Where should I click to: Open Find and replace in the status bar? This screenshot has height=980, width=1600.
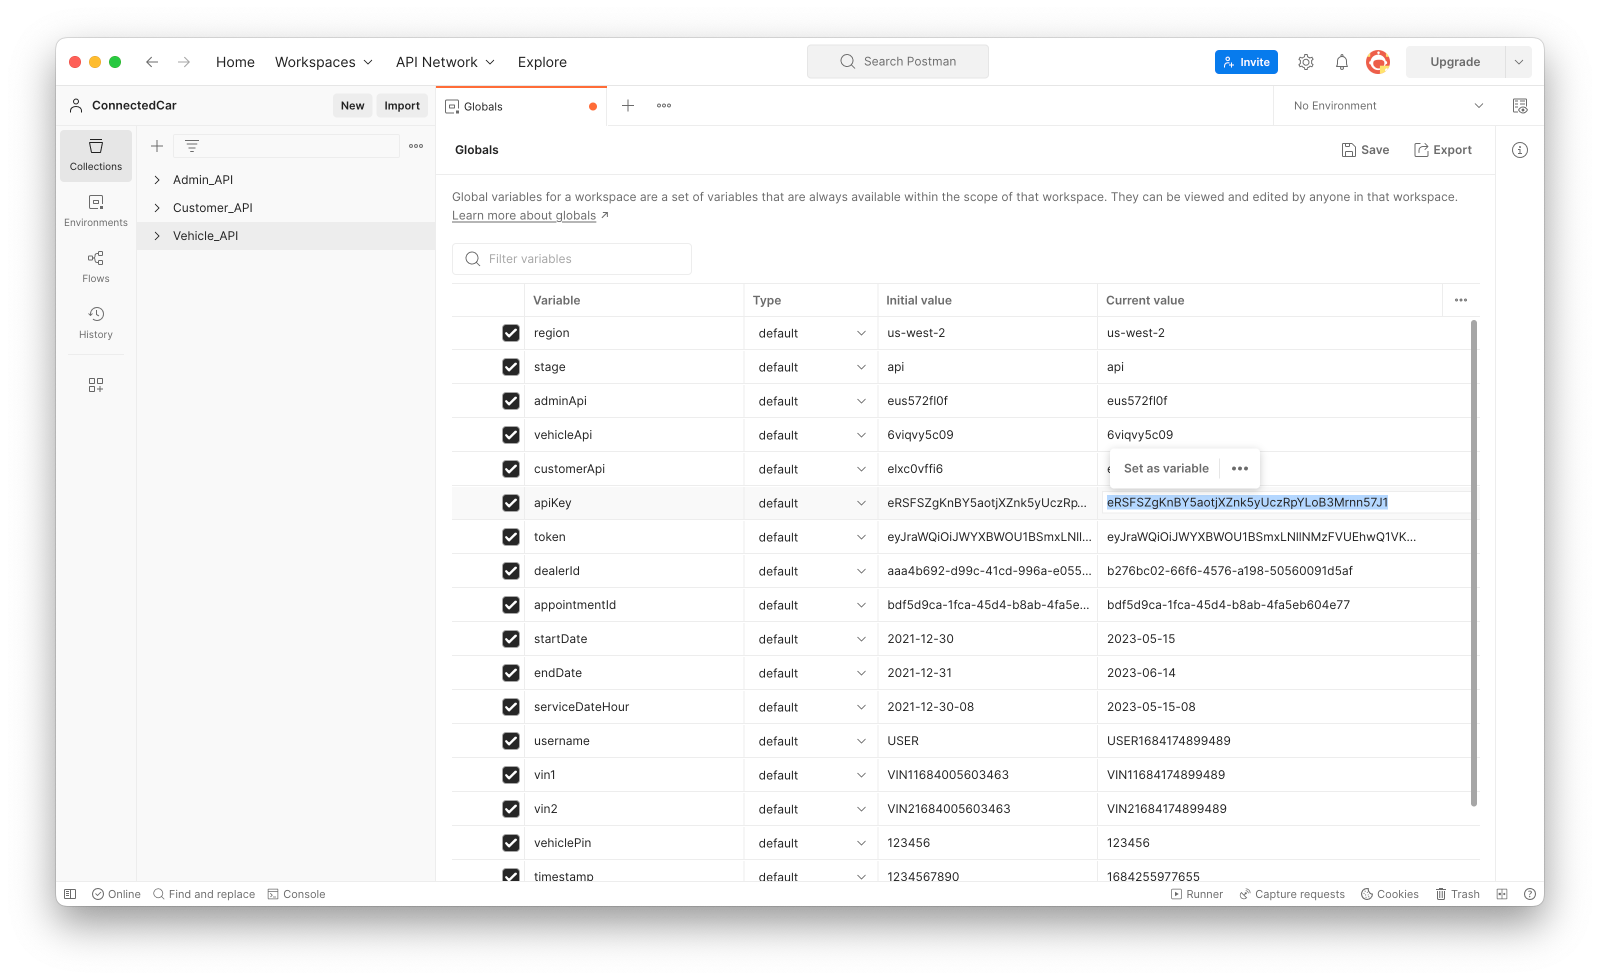[204, 894]
